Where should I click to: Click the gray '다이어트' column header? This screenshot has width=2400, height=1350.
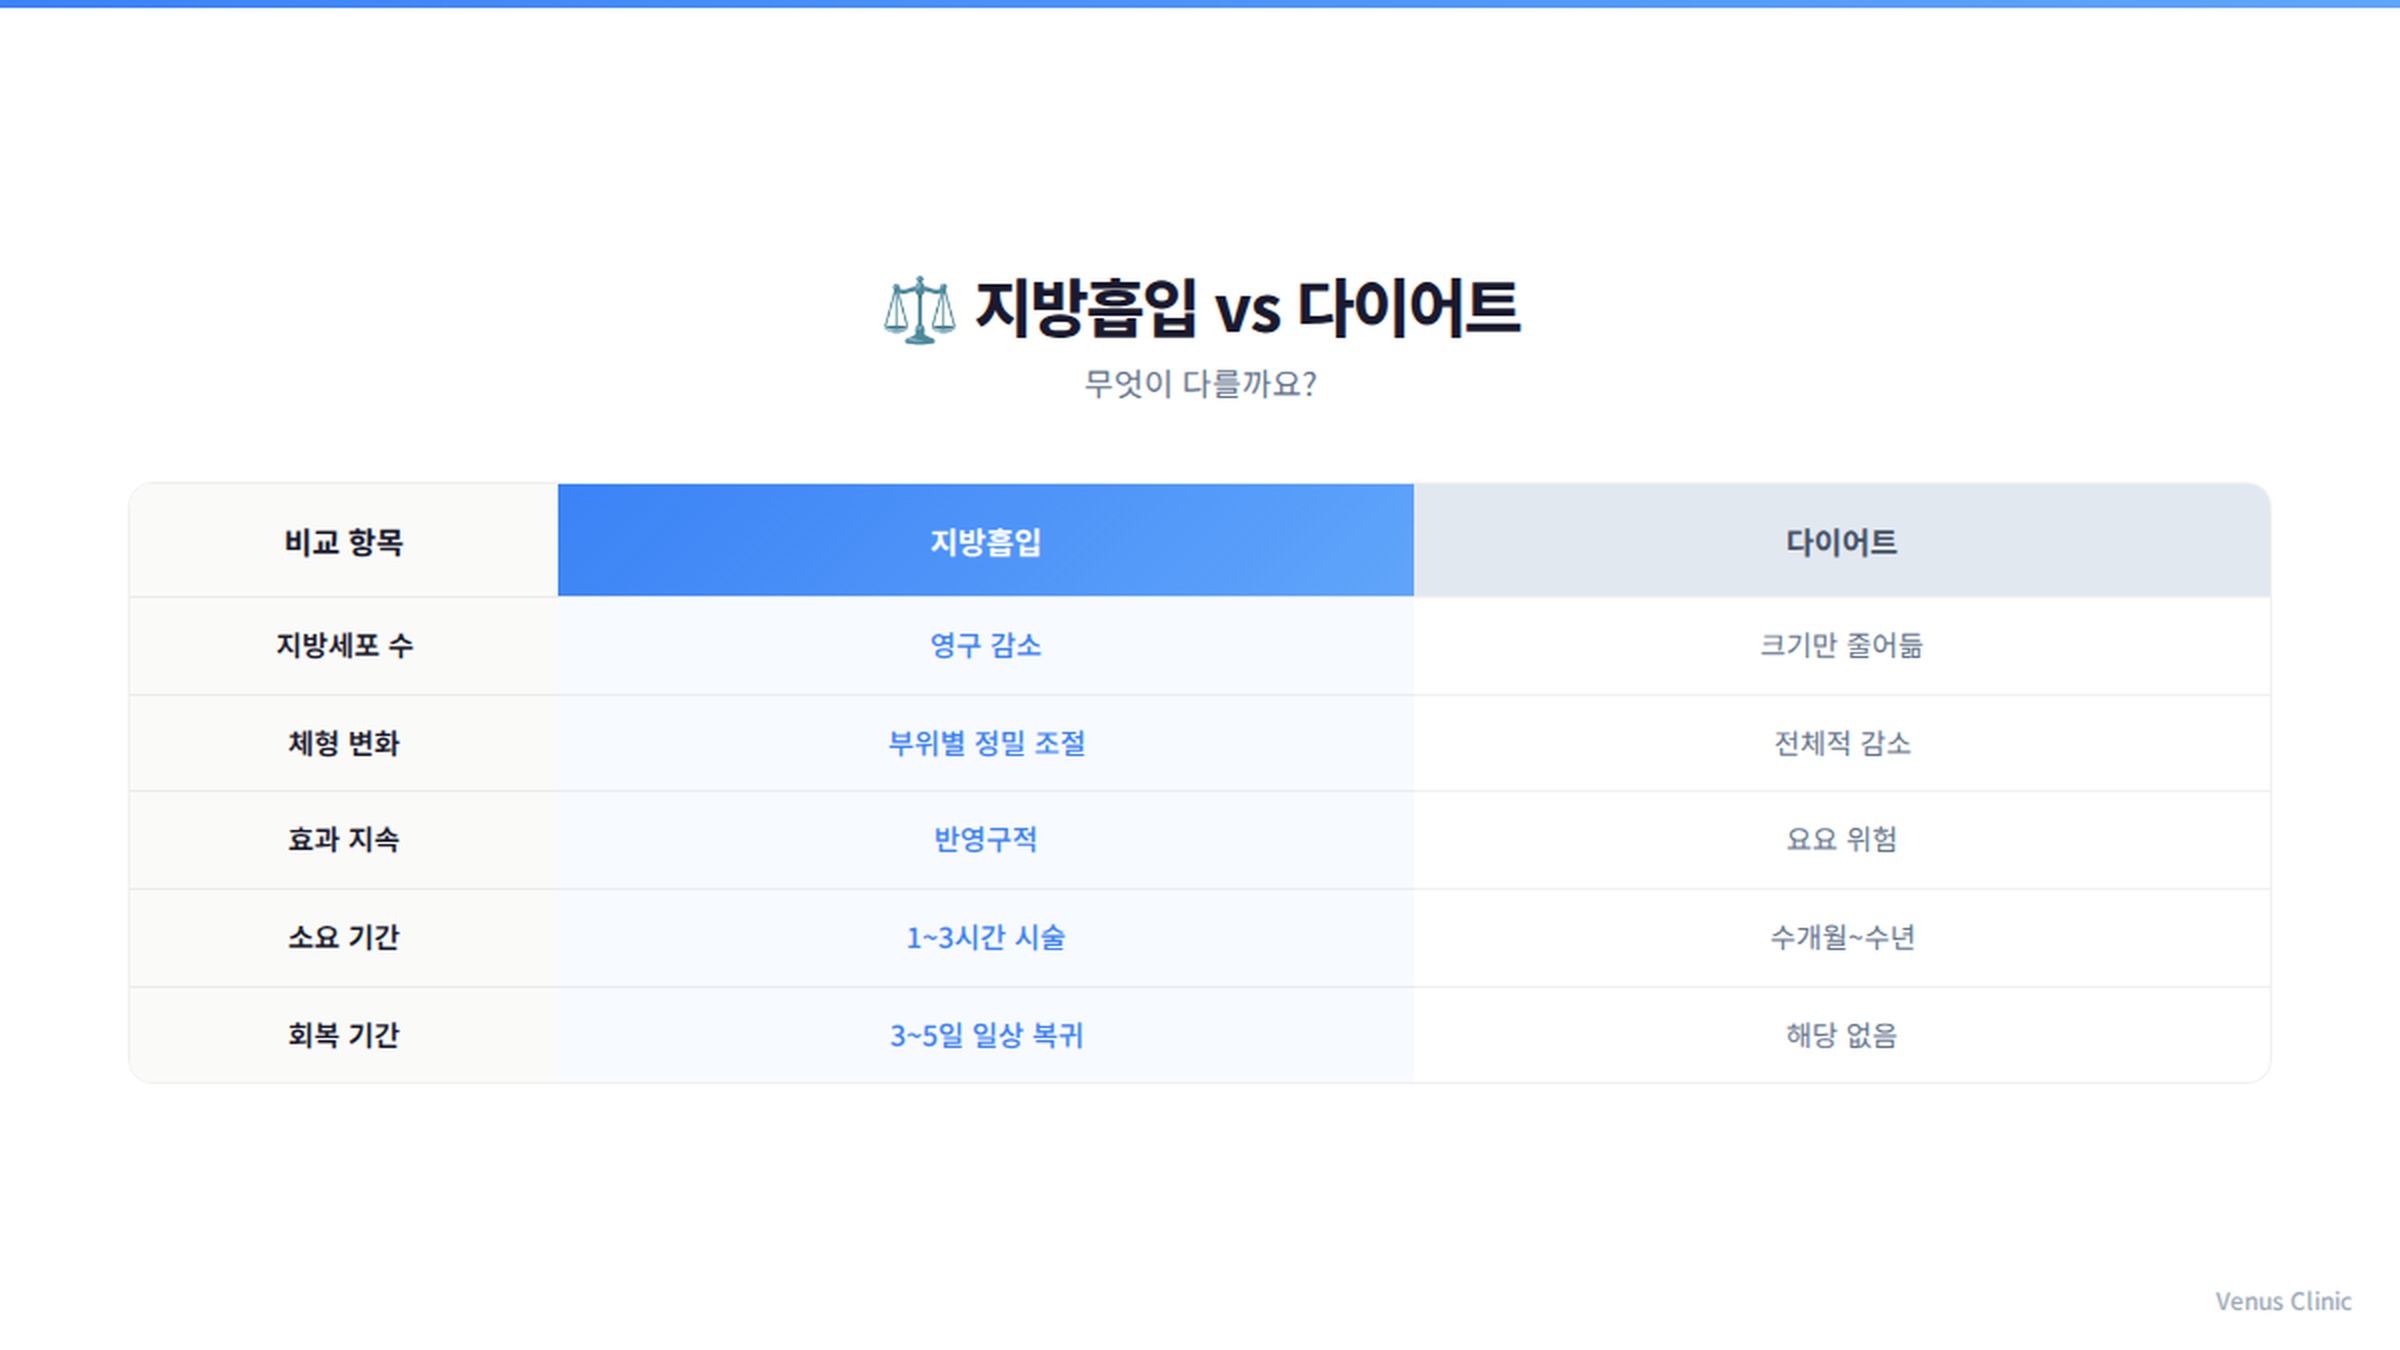tap(1842, 541)
